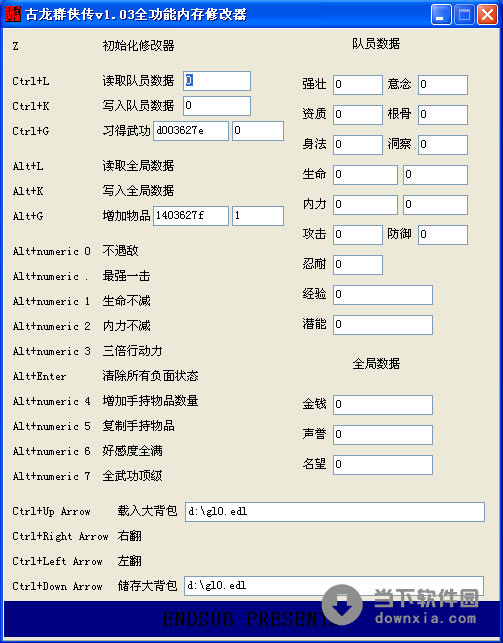Image resolution: width=503 pixels, height=643 pixels.
Task: Minimize the trainer window
Action: tap(441, 15)
